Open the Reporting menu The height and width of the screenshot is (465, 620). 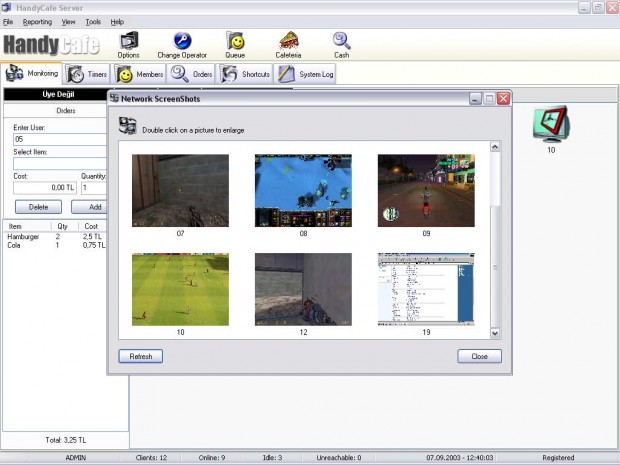point(37,22)
